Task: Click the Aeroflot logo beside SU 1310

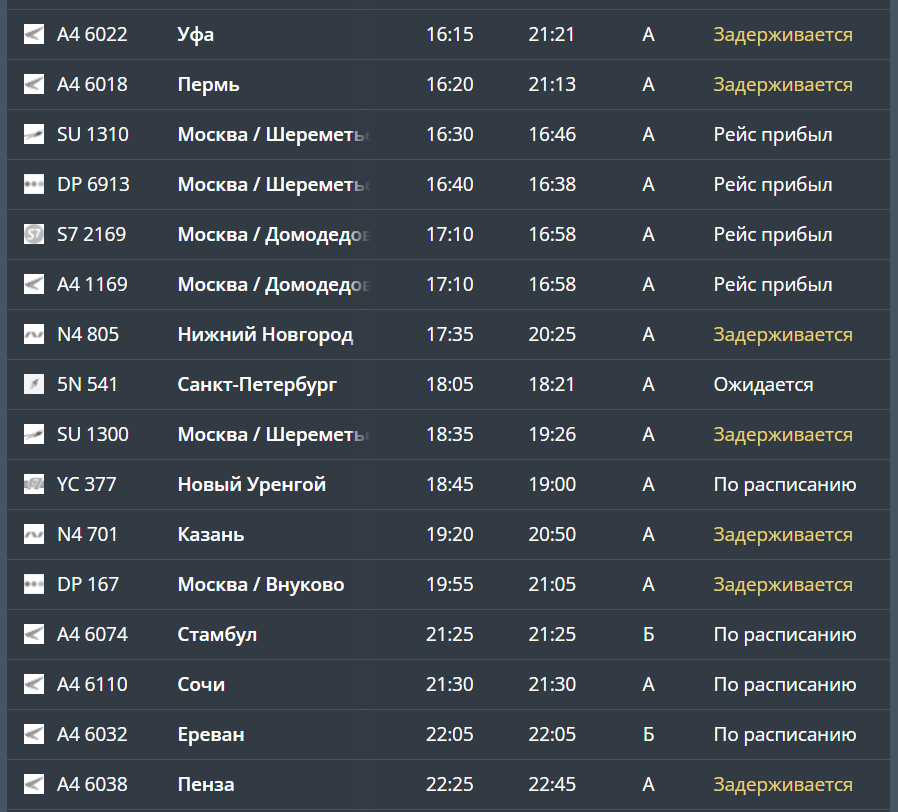Action: (x=34, y=135)
